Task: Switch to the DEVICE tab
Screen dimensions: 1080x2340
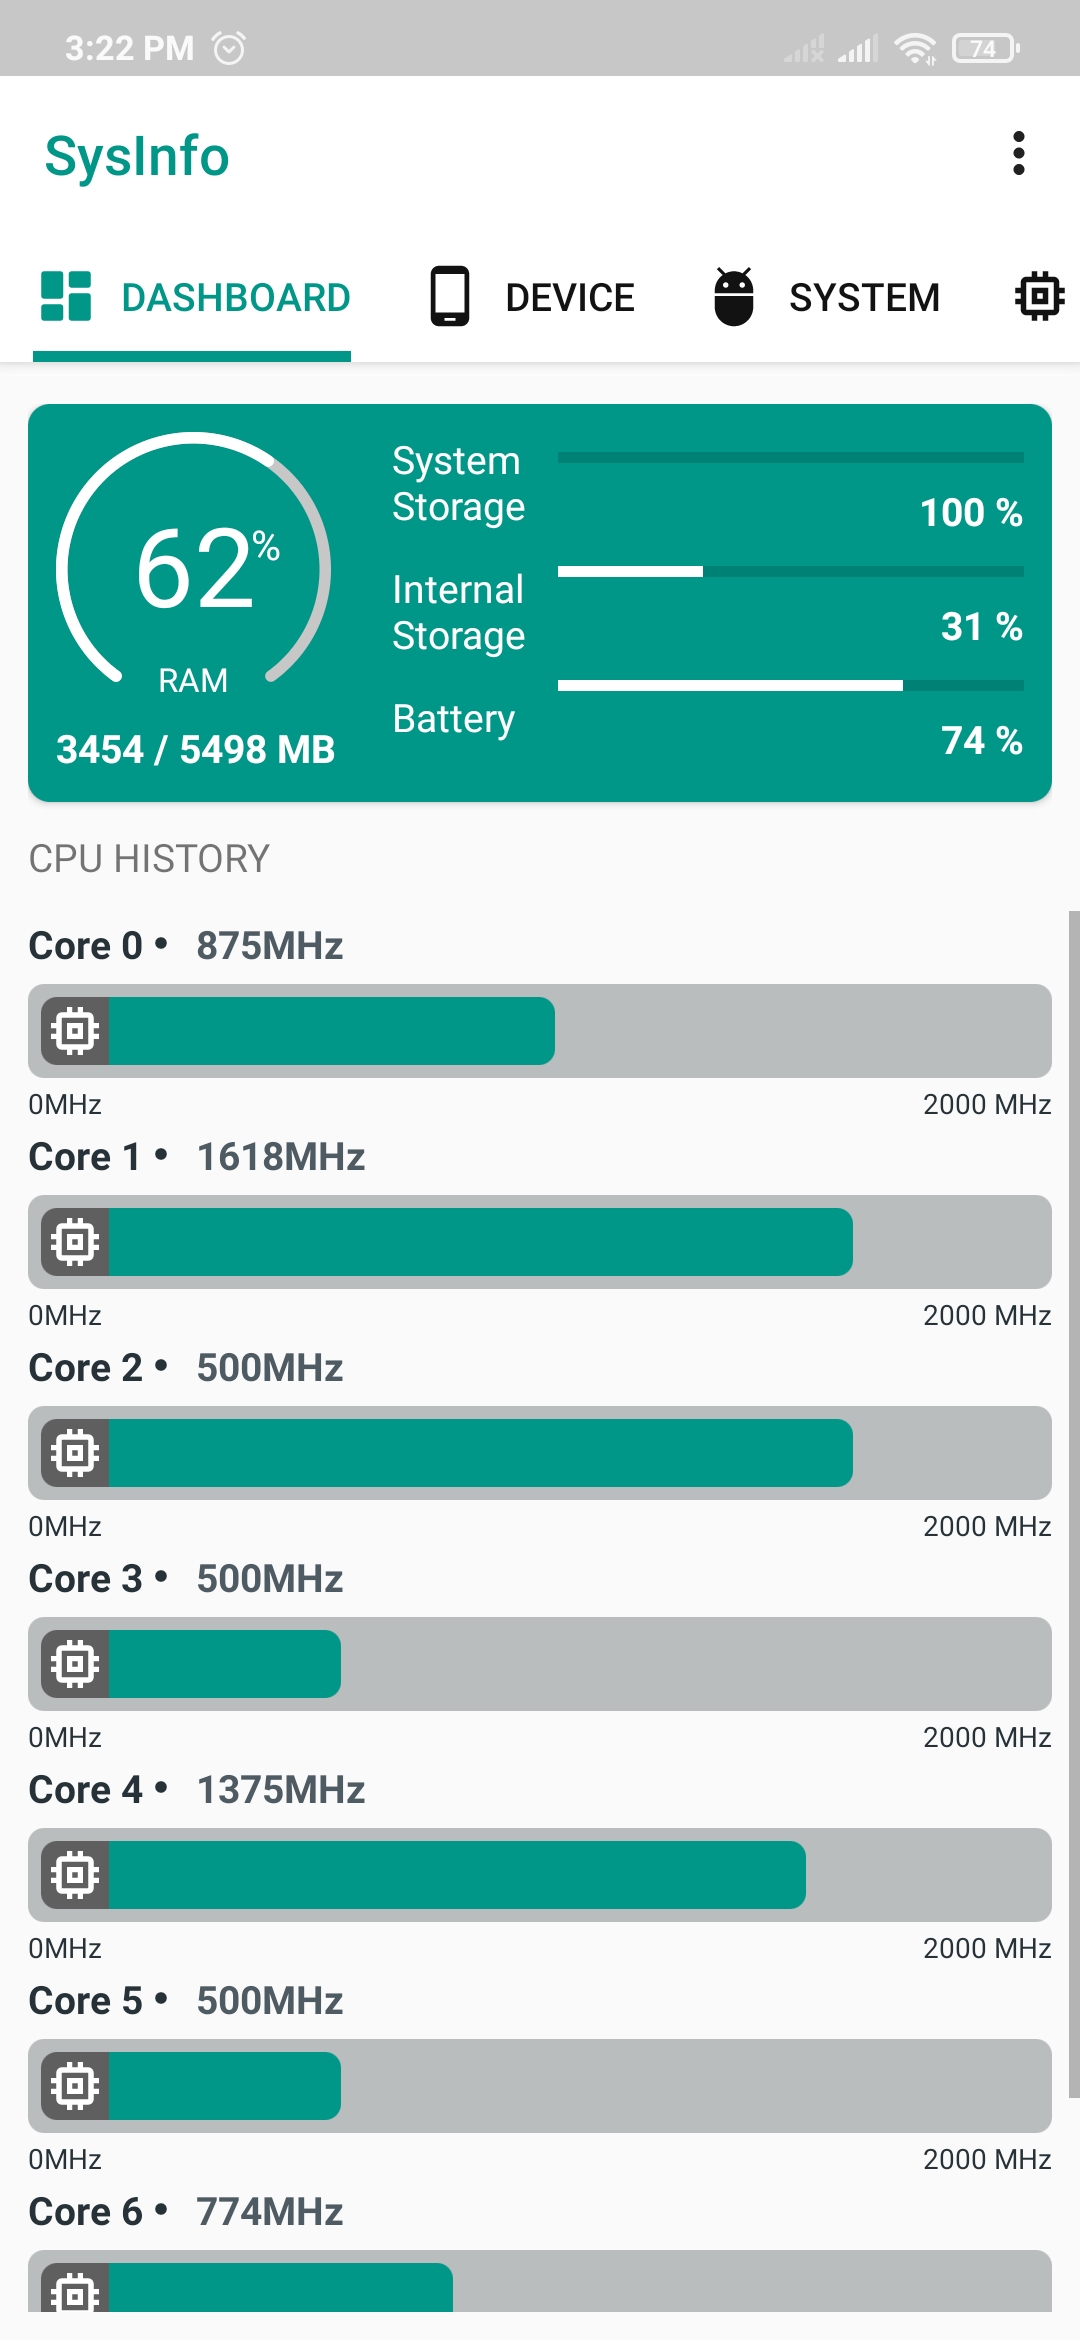Action: (x=533, y=297)
